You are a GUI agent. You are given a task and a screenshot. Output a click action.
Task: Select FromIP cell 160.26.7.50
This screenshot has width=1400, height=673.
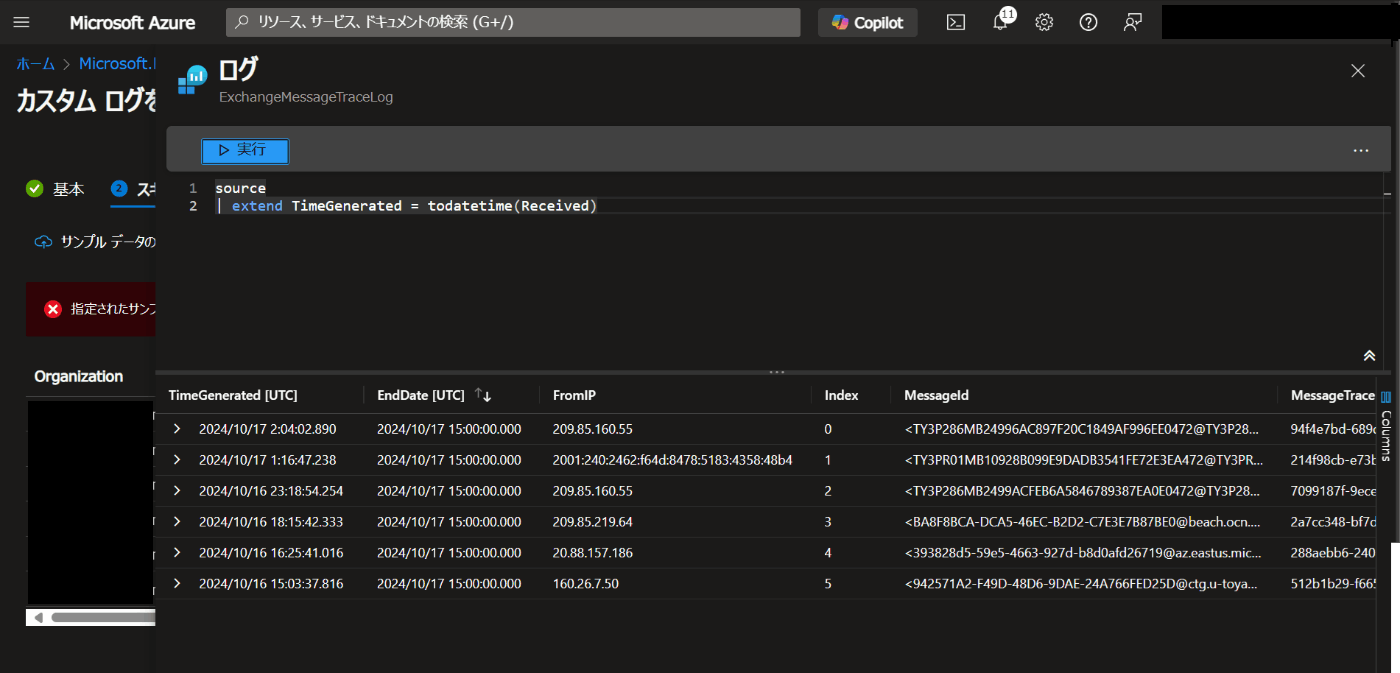click(x=585, y=584)
